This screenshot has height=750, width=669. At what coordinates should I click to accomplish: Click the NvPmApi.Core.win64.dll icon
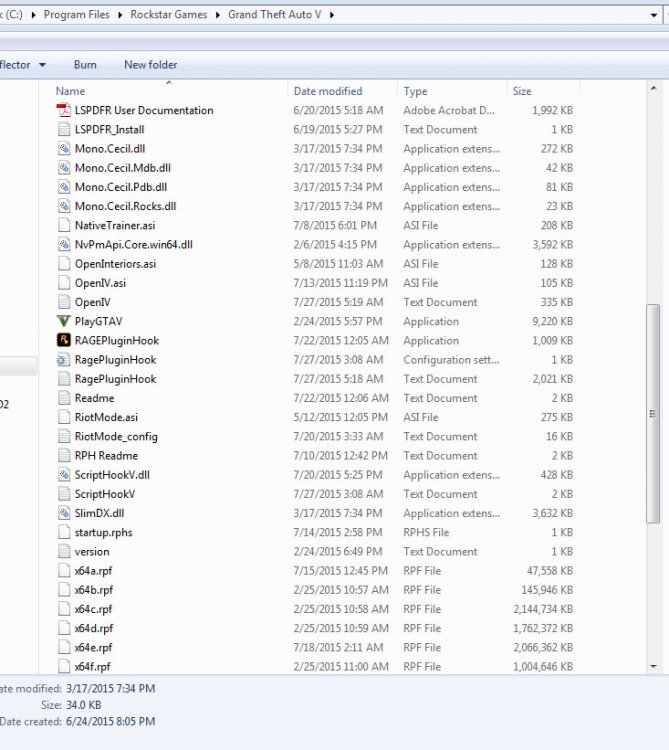[x=64, y=244]
